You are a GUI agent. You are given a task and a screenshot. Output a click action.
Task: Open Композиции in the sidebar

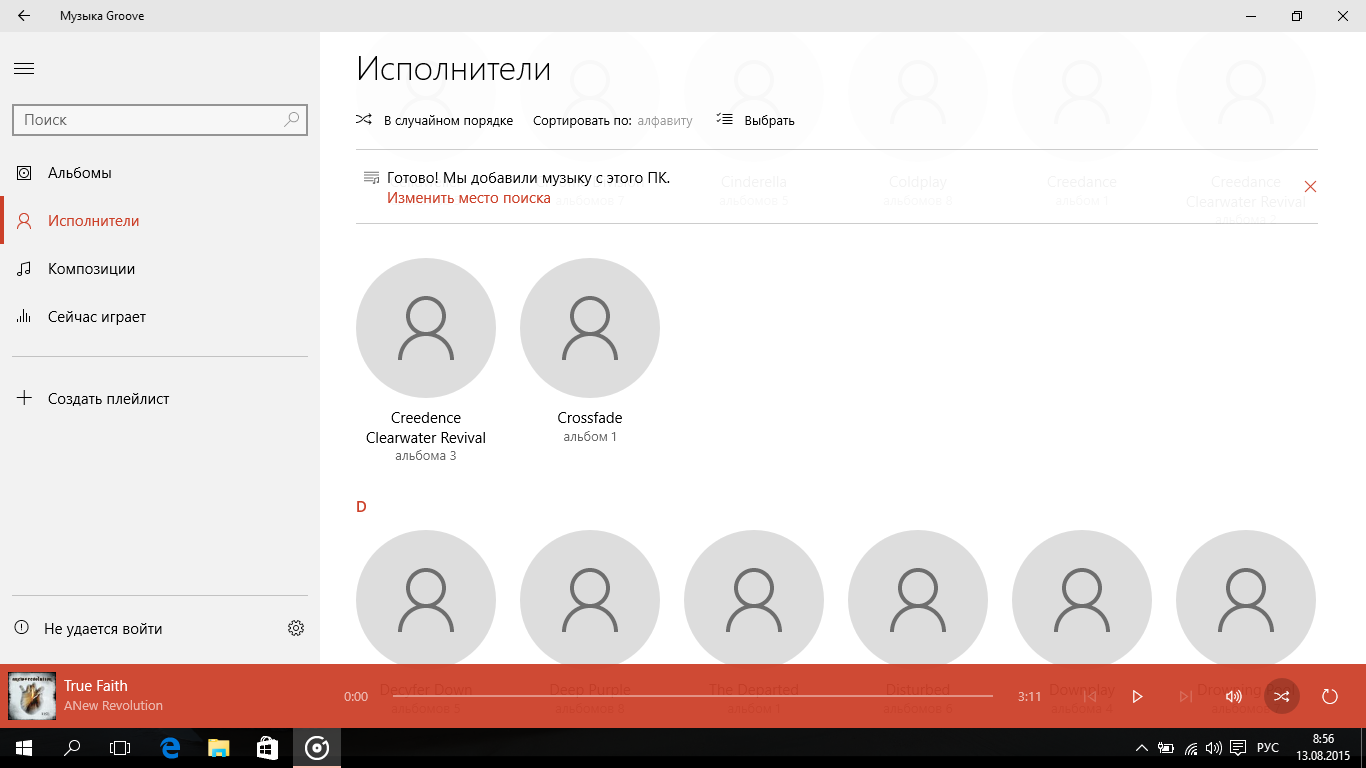tap(160, 269)
